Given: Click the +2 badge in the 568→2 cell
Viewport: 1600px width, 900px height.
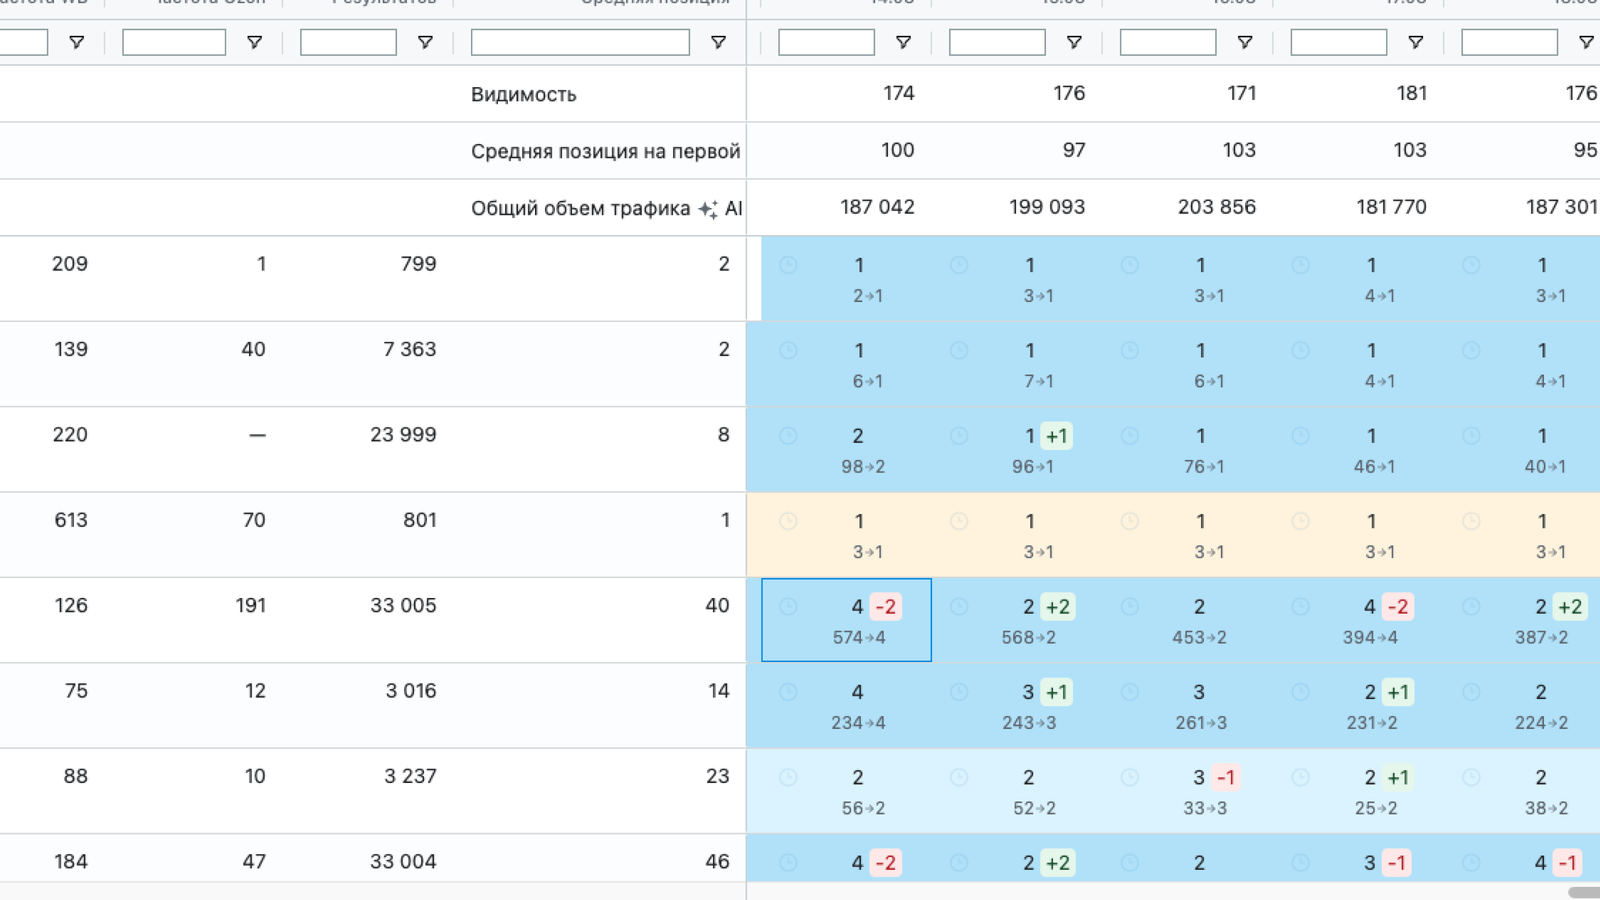Looking at the screenshot, I should click(x=1058, y=607).
